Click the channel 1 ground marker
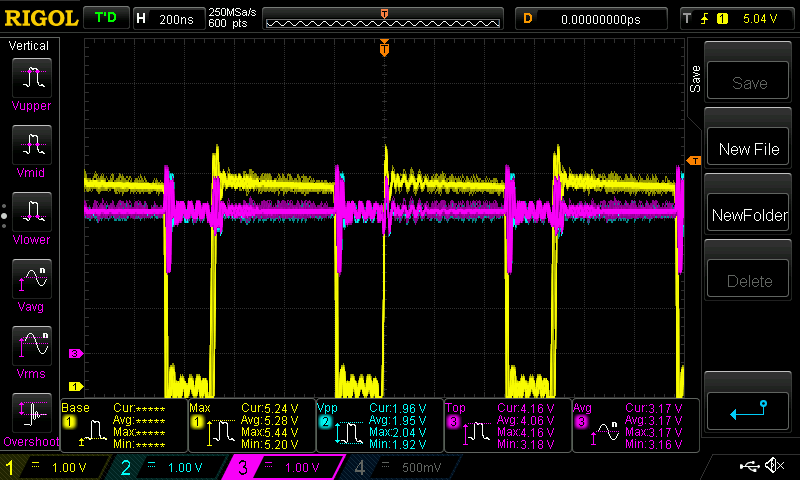 pos(76,386)
